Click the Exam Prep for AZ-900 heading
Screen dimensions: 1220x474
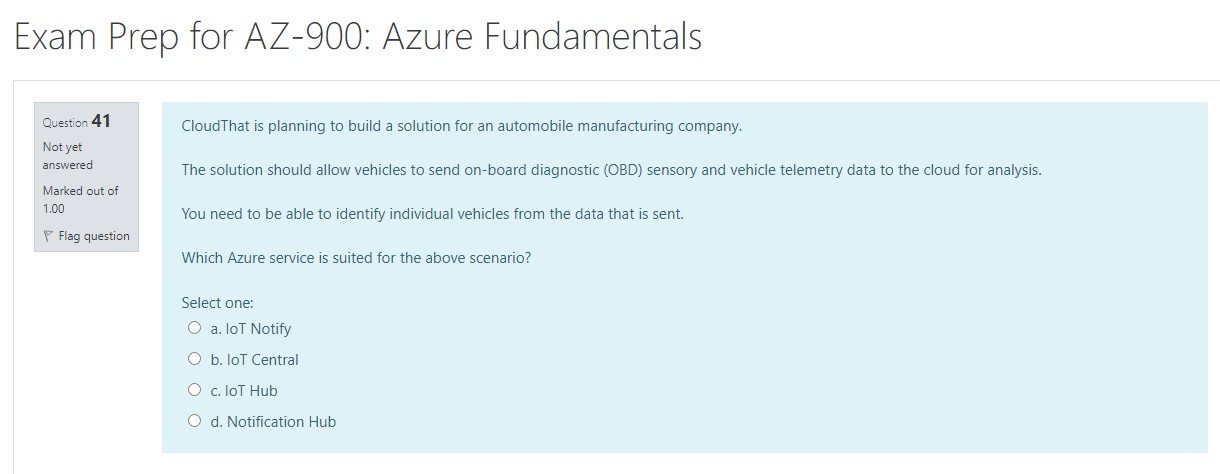(358, 38)
